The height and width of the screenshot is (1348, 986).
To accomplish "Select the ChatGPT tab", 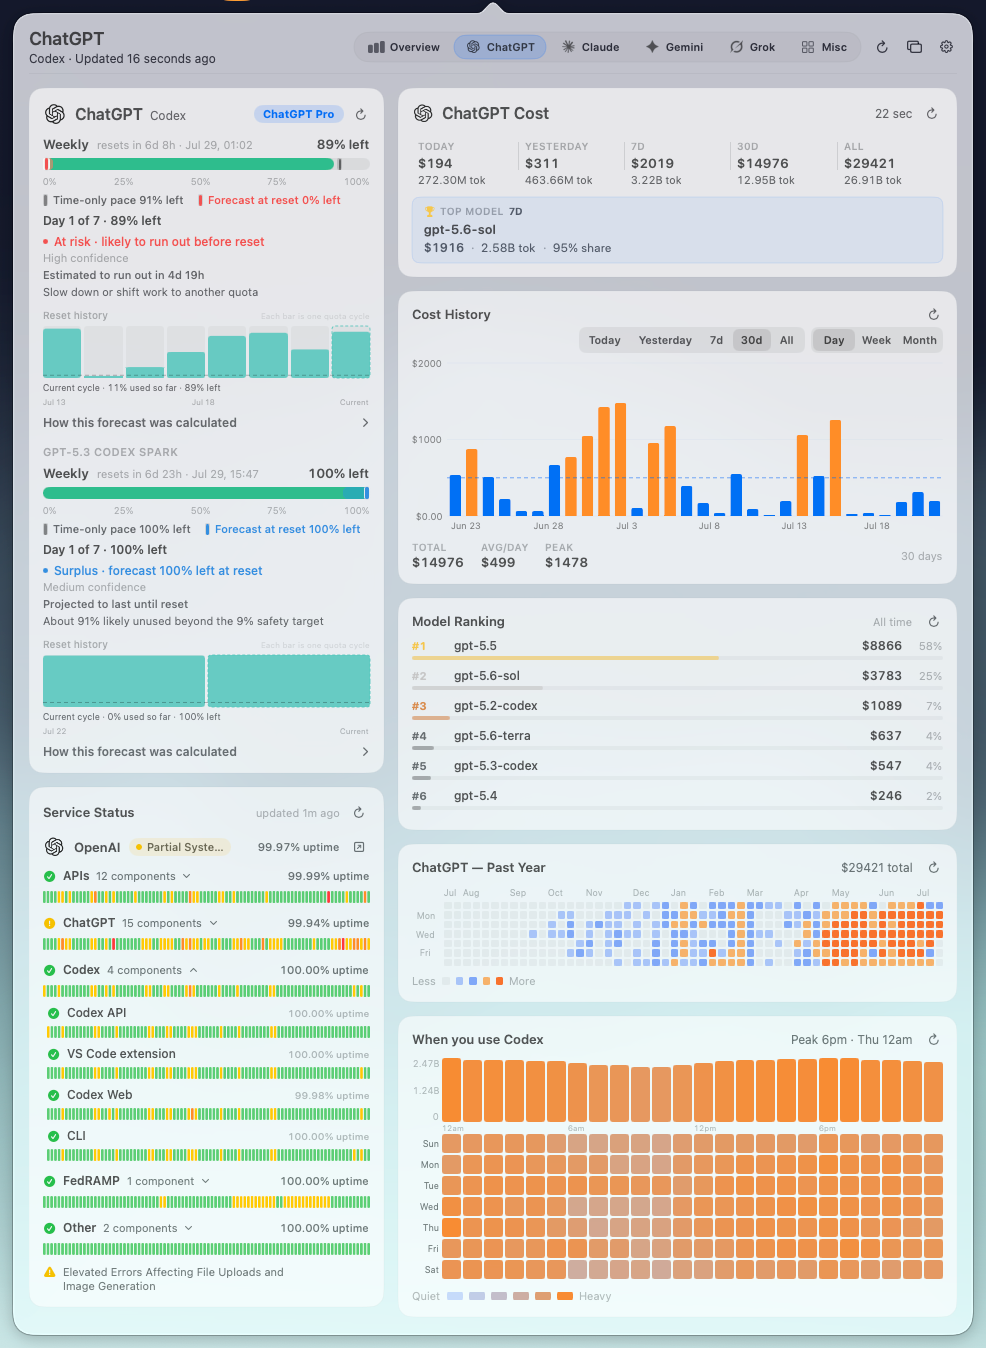I will click(500, 47).
